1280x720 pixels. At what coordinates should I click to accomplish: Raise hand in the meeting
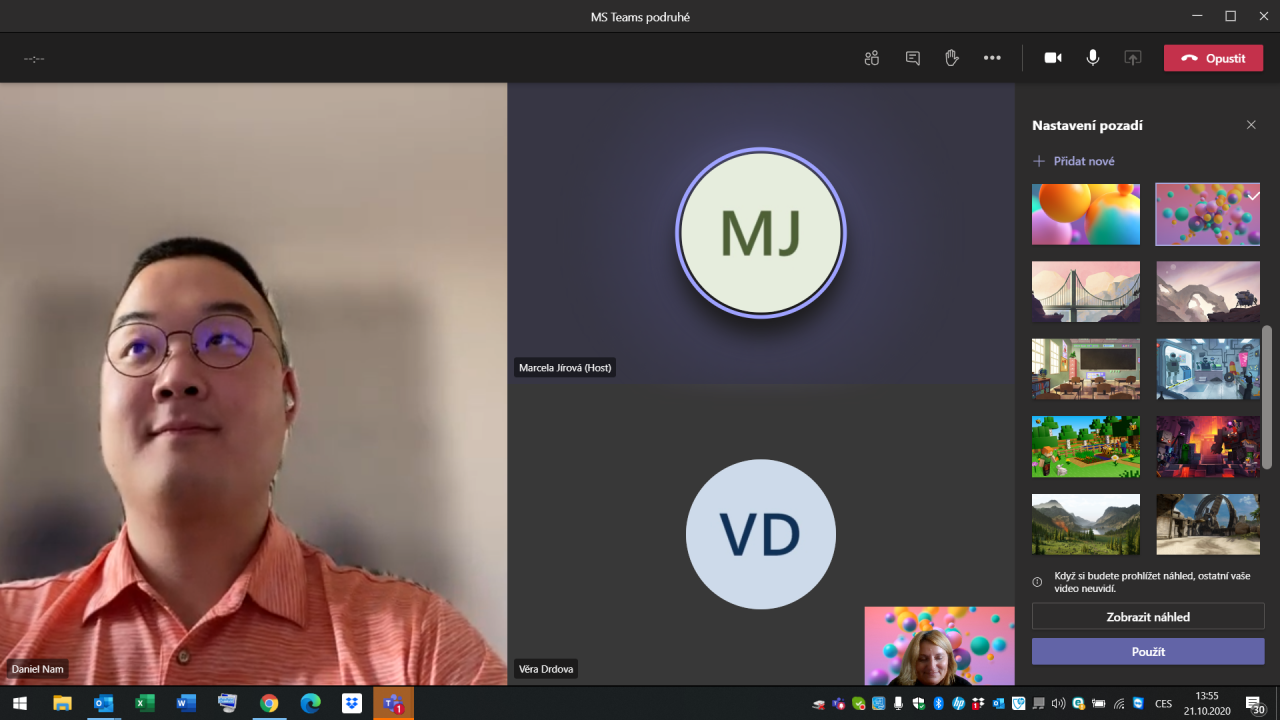point(952,58)
